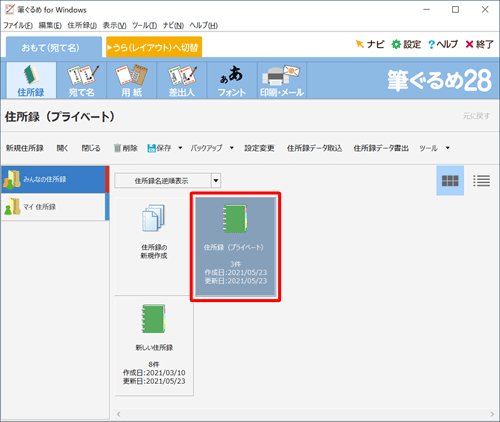Click 保存 floppy disk save button
The width and height of the screenshot is (500, 422).
(x=159, y=148)
